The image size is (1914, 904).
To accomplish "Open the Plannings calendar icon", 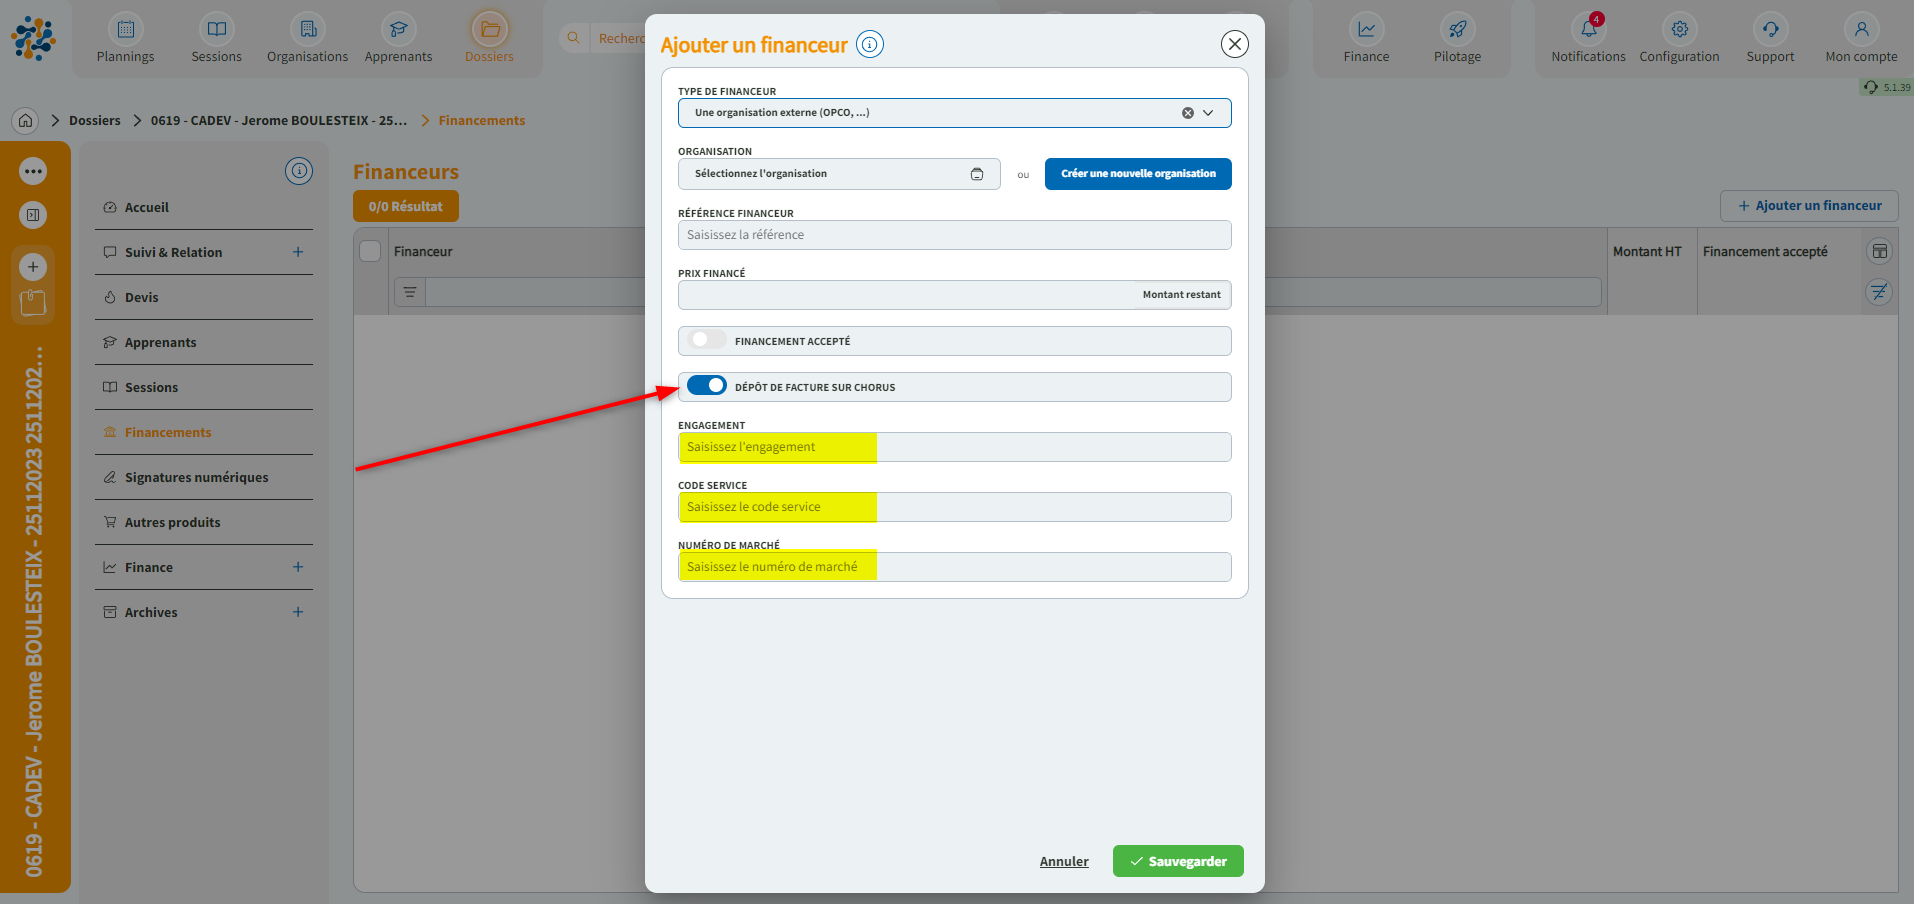I will click(126, 30).
